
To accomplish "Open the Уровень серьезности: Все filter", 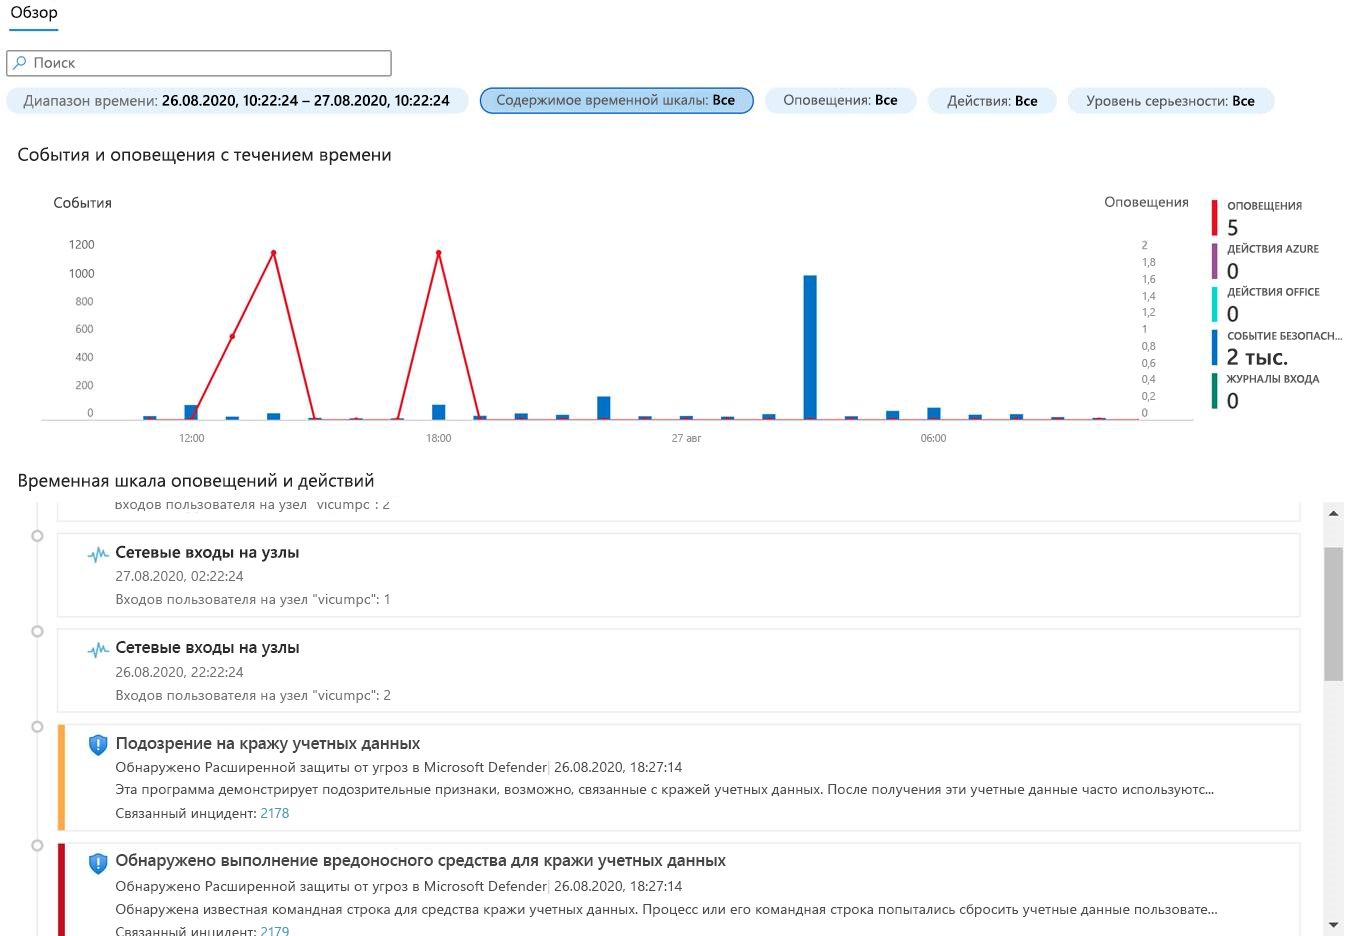I will (x=1170, y=101).
